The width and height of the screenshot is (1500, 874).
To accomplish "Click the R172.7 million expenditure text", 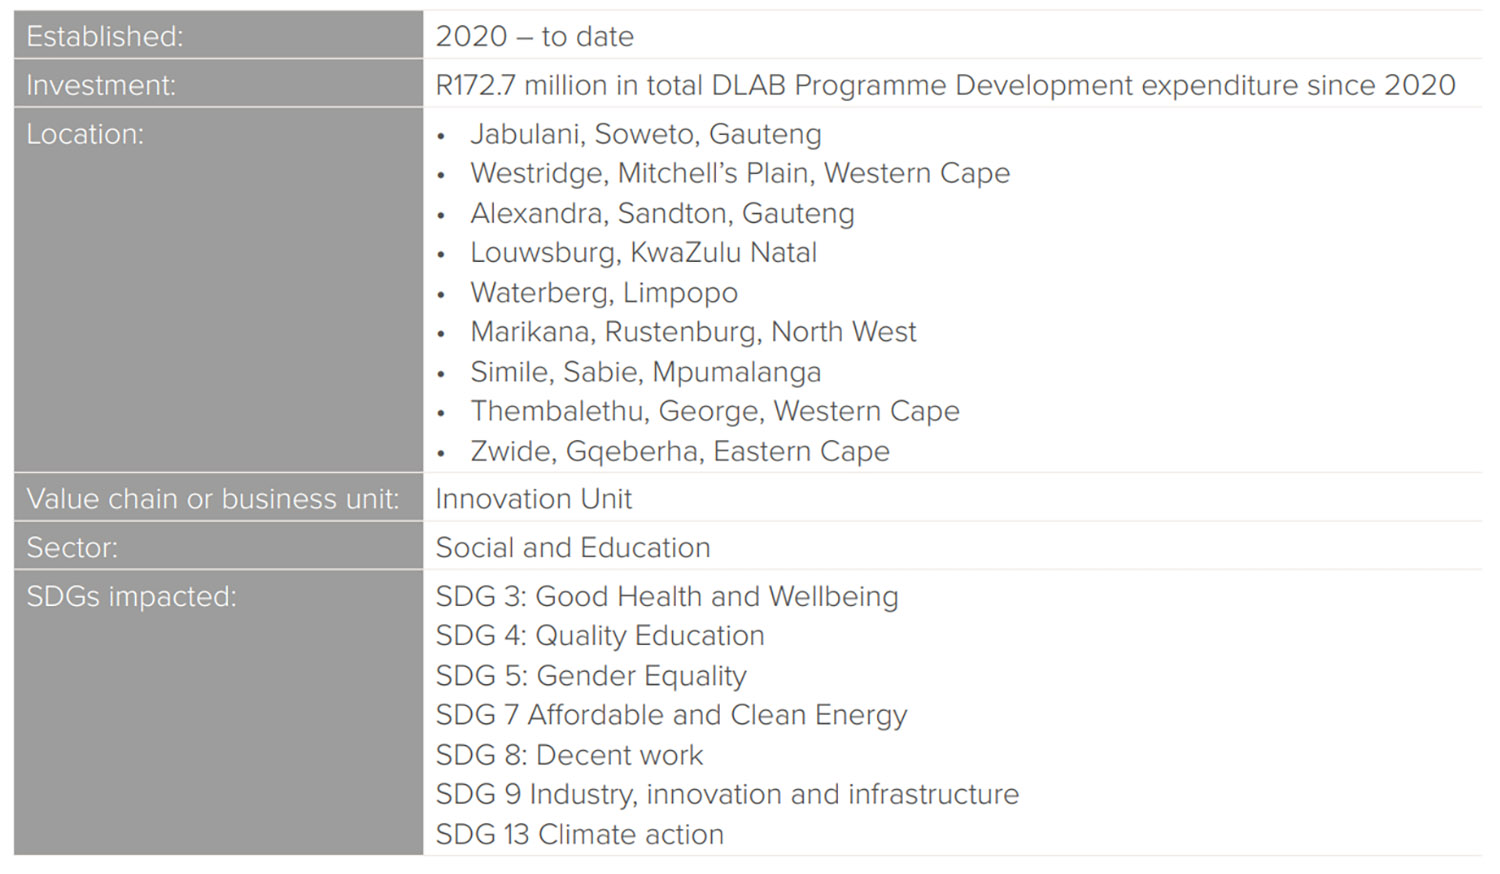I will 945,86.
